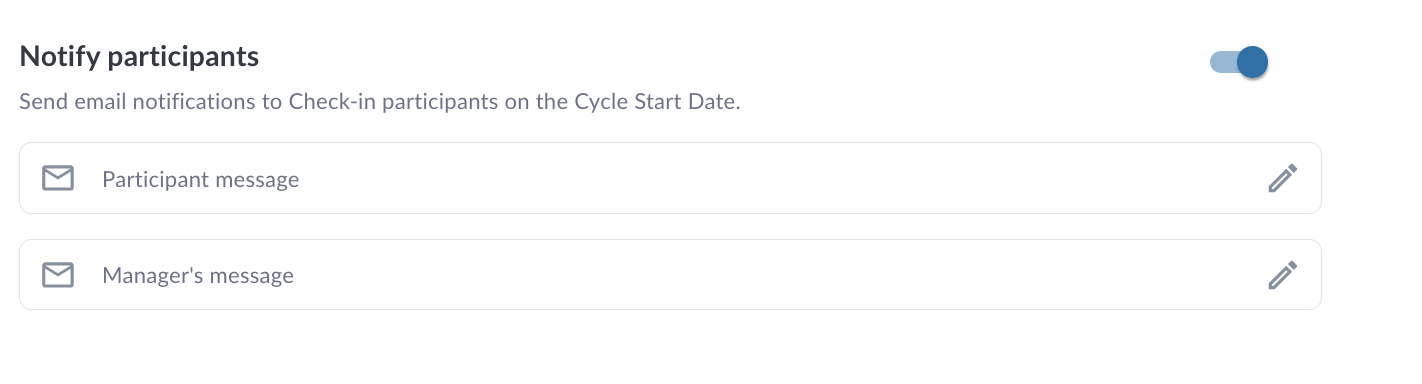Open the Participant message row
1422x384 pixels.
670,178
